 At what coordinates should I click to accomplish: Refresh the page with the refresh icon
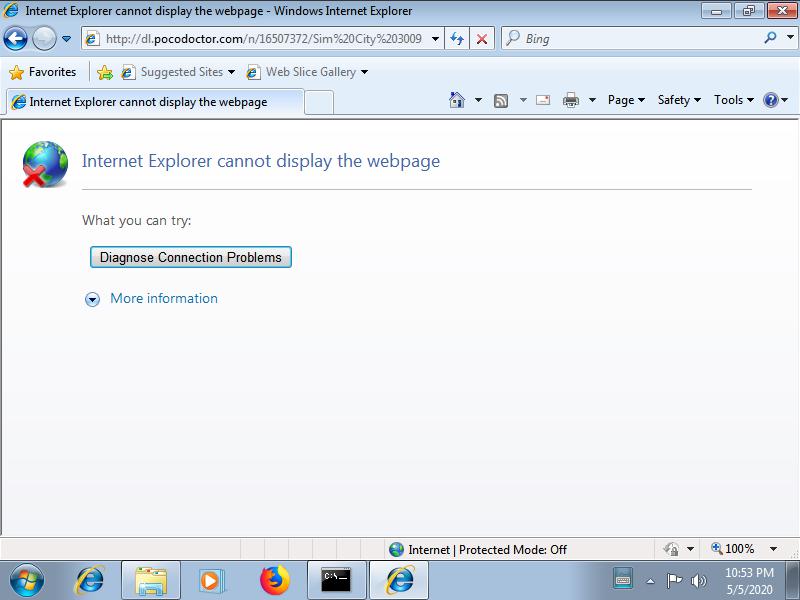point(457,39)
